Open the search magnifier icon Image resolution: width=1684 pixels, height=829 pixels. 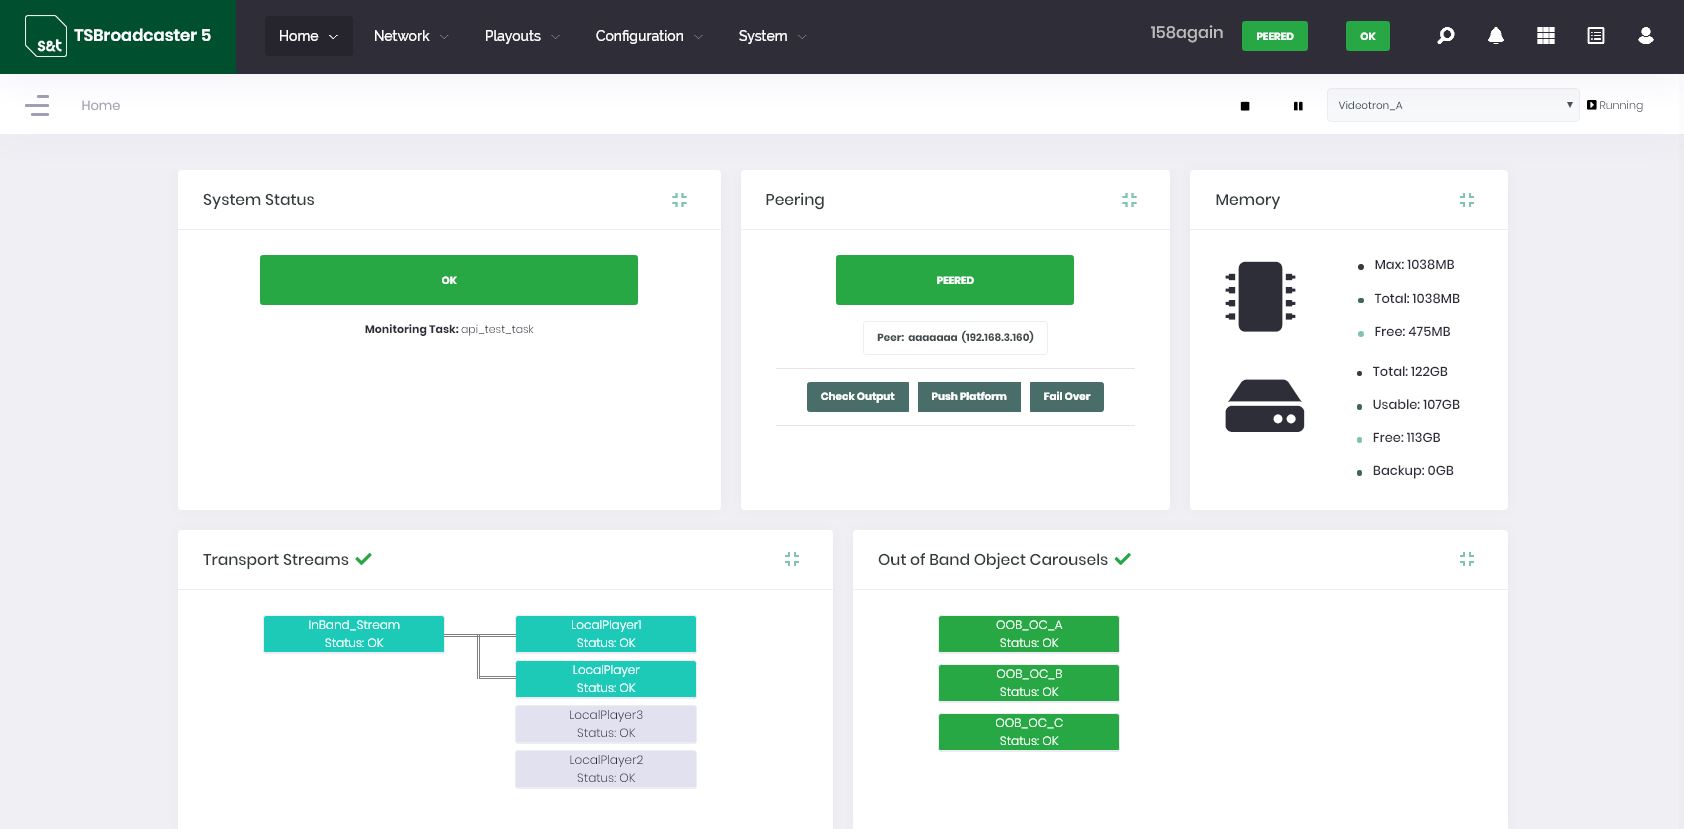pyautogui.click(x=1445, y=36)
